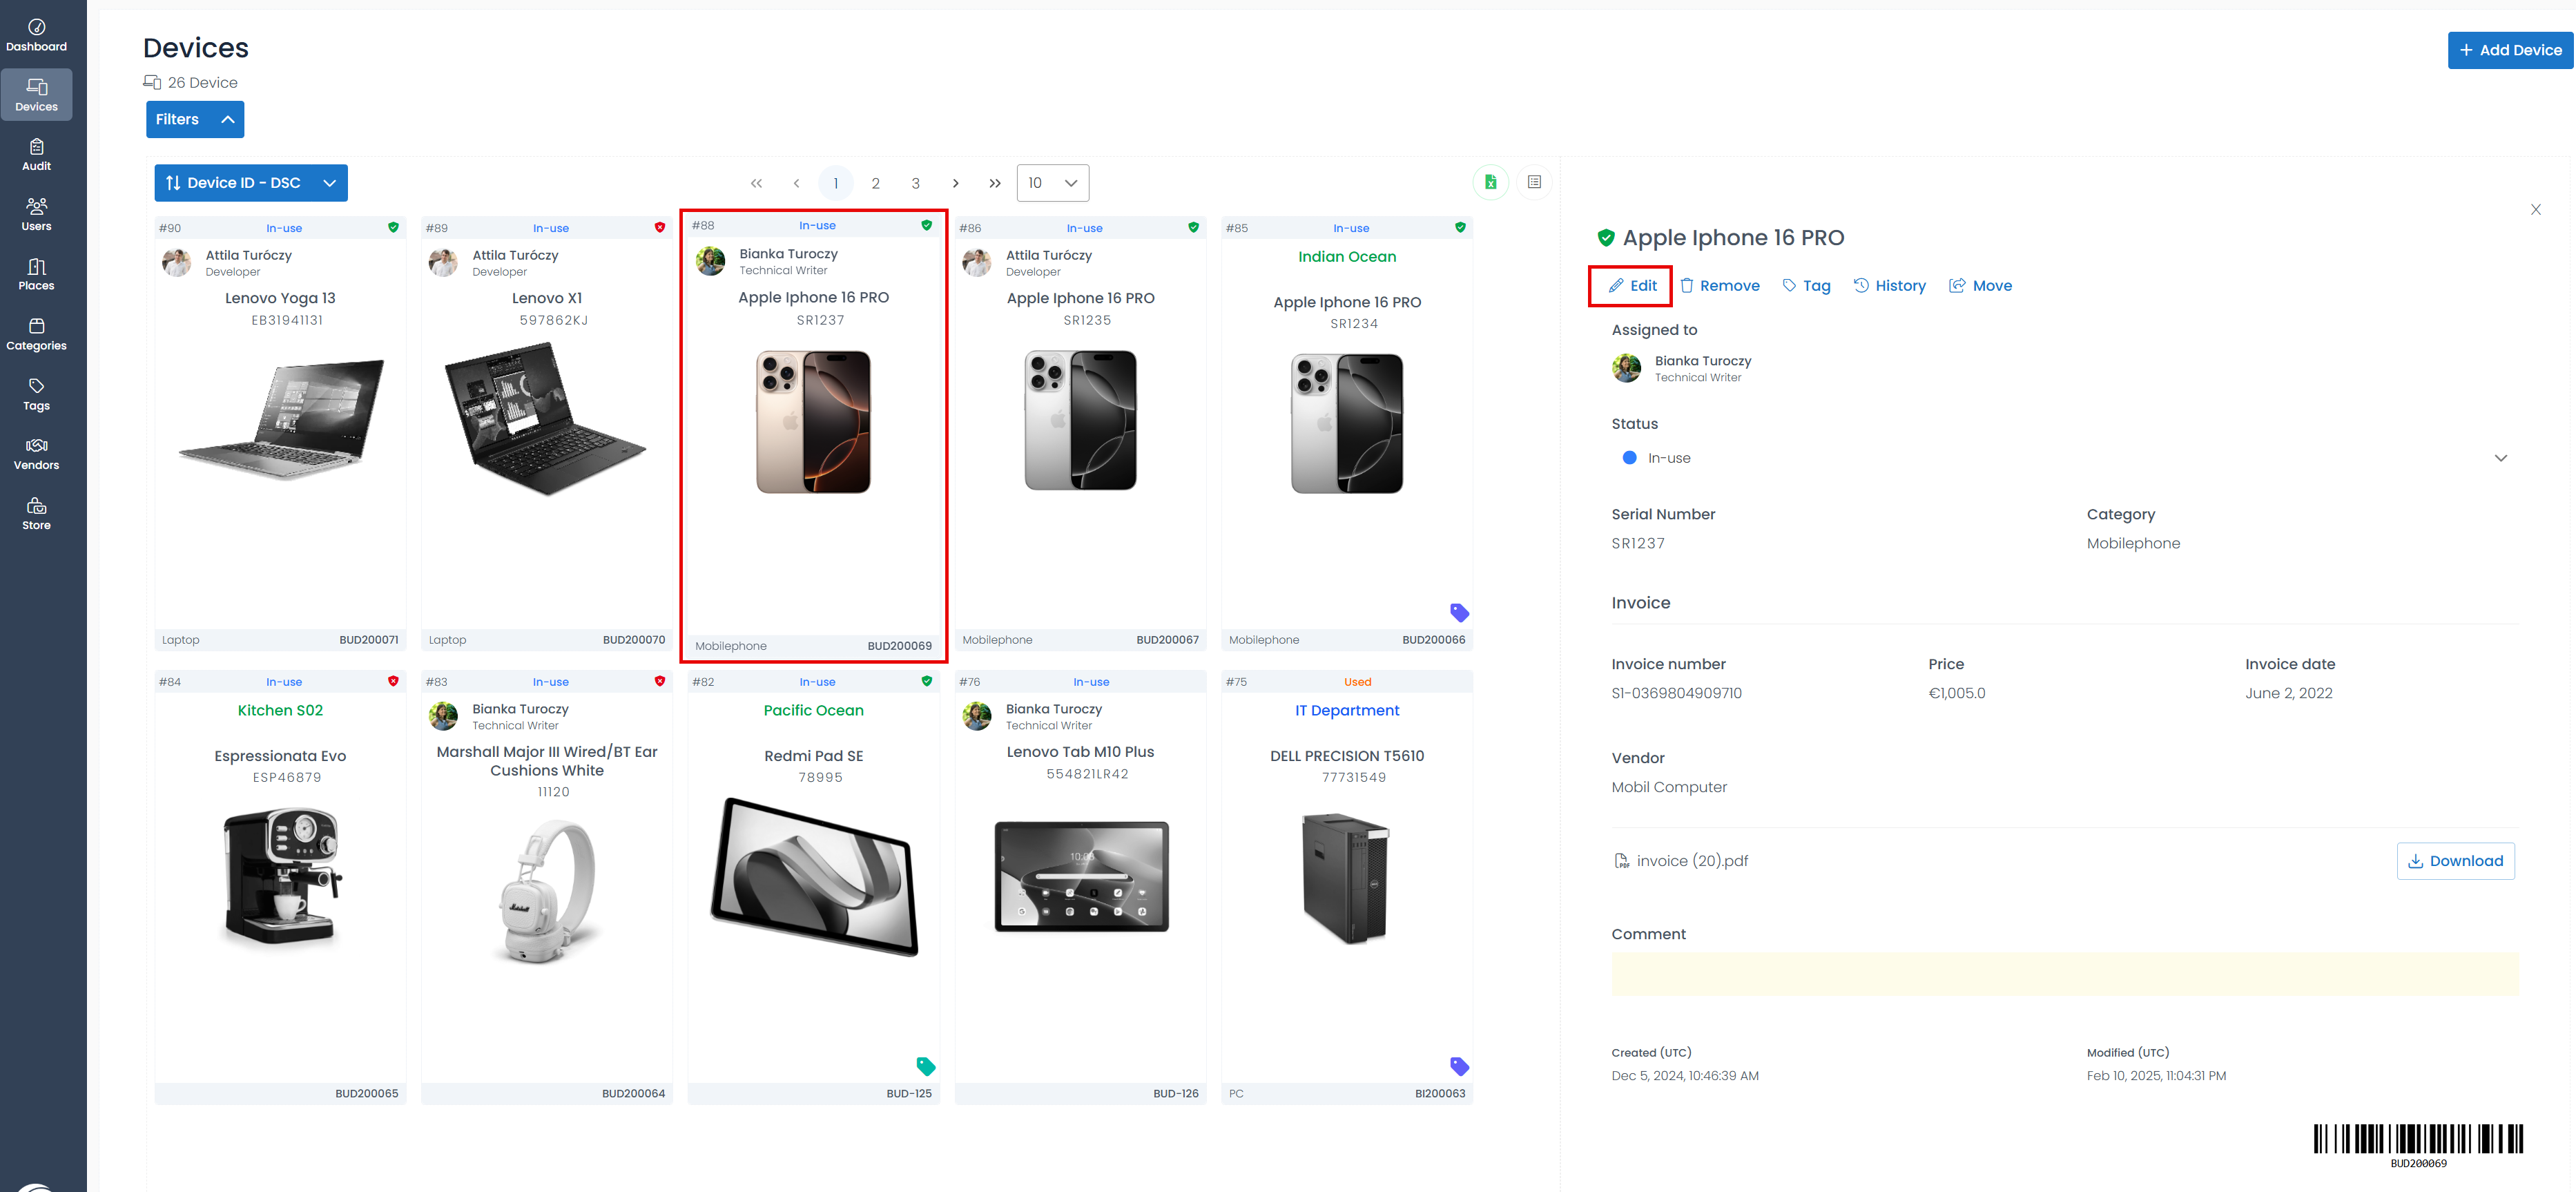View History of the selected device
Viewport: 2576px width, 1192px height.
coord(1889,286)
